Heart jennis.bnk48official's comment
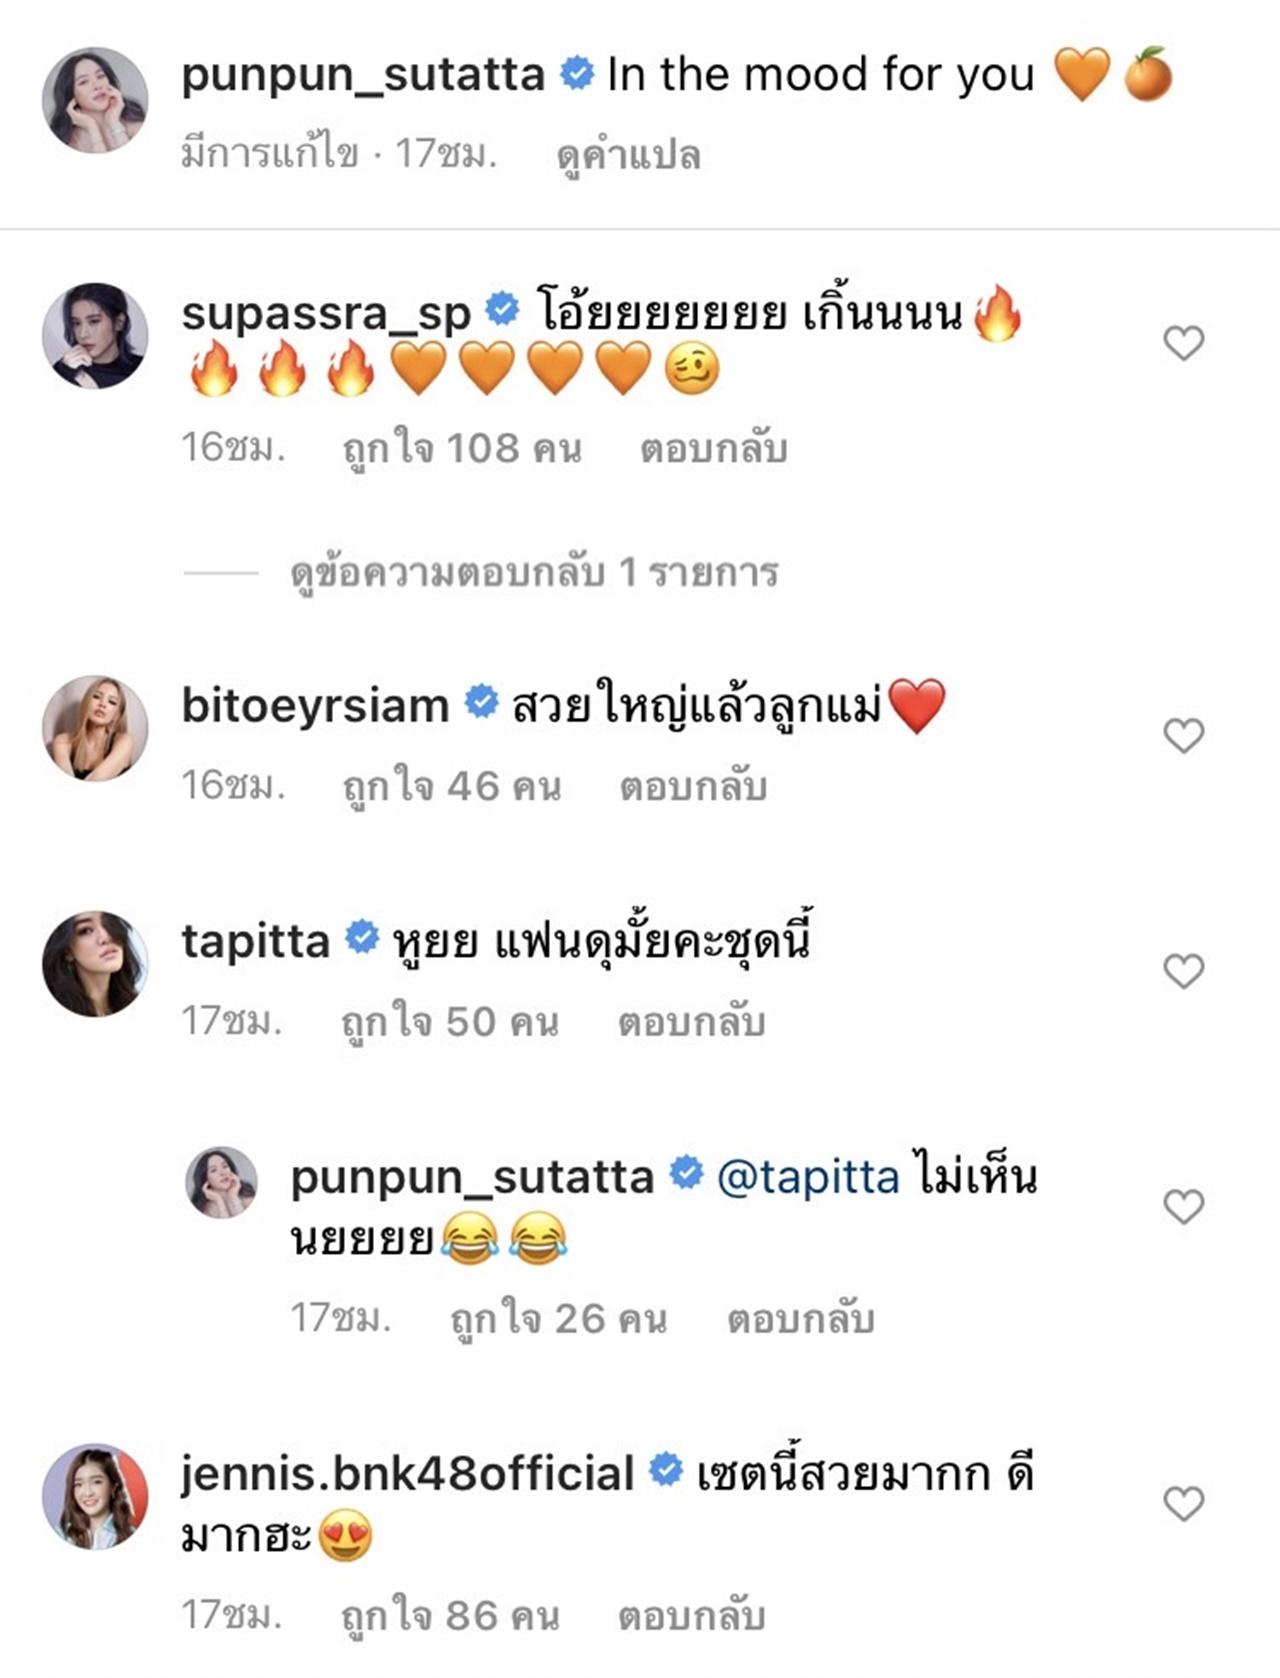Image resolution: width=1280 pixels, height=1678 pixels. [x=1184, y=1503]
